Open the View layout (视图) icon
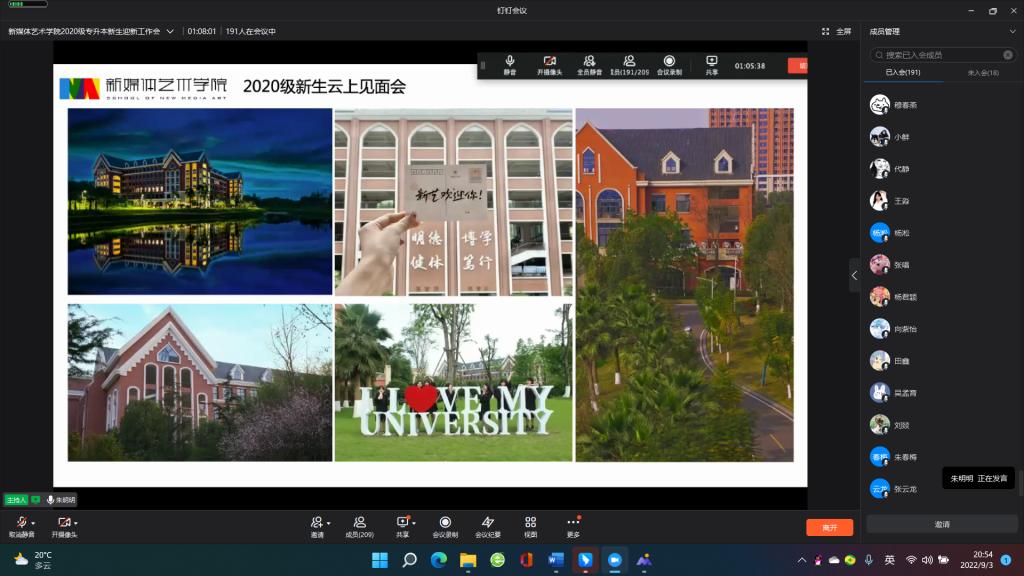The height and width of the screenshot is (576, 1024). (531, 526)
